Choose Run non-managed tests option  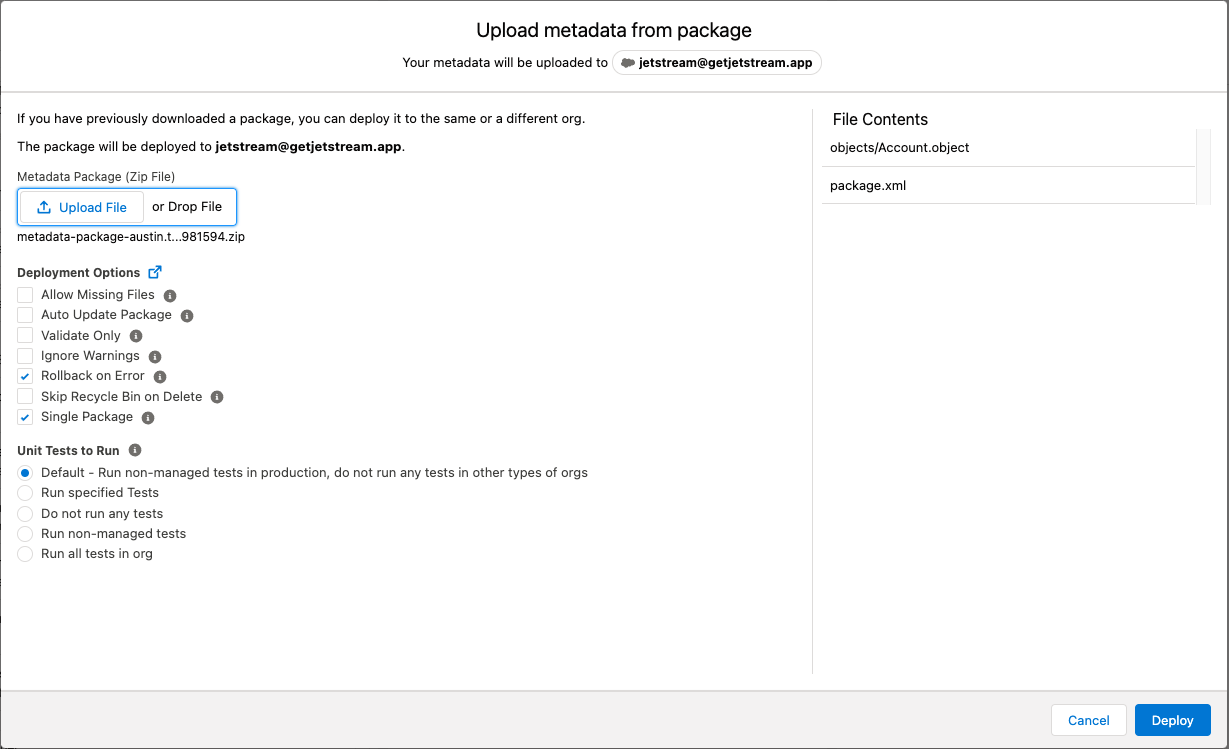pos(25,534)
